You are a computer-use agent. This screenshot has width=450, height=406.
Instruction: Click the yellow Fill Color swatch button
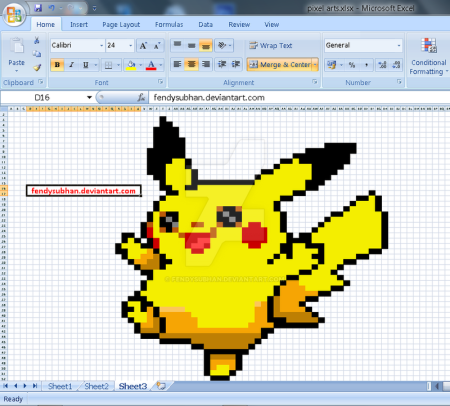click(131, 65)
